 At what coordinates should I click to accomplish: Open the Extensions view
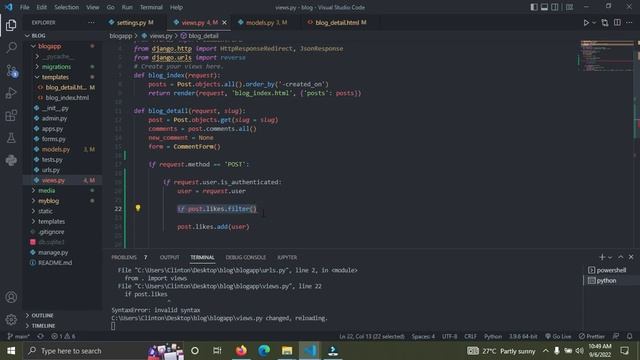coord(11,116)
